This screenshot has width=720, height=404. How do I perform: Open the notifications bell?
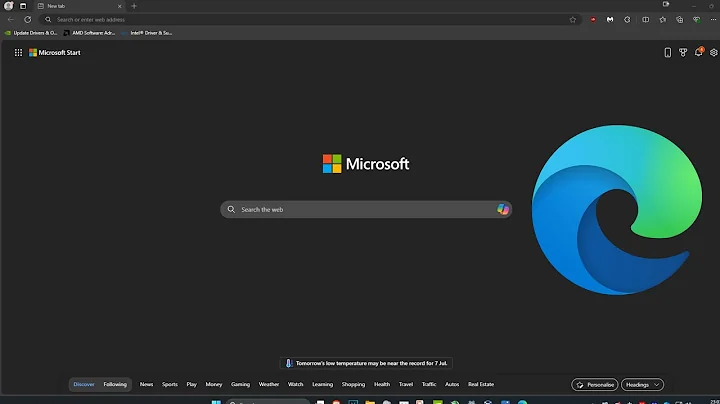click(x=698, y=52)
